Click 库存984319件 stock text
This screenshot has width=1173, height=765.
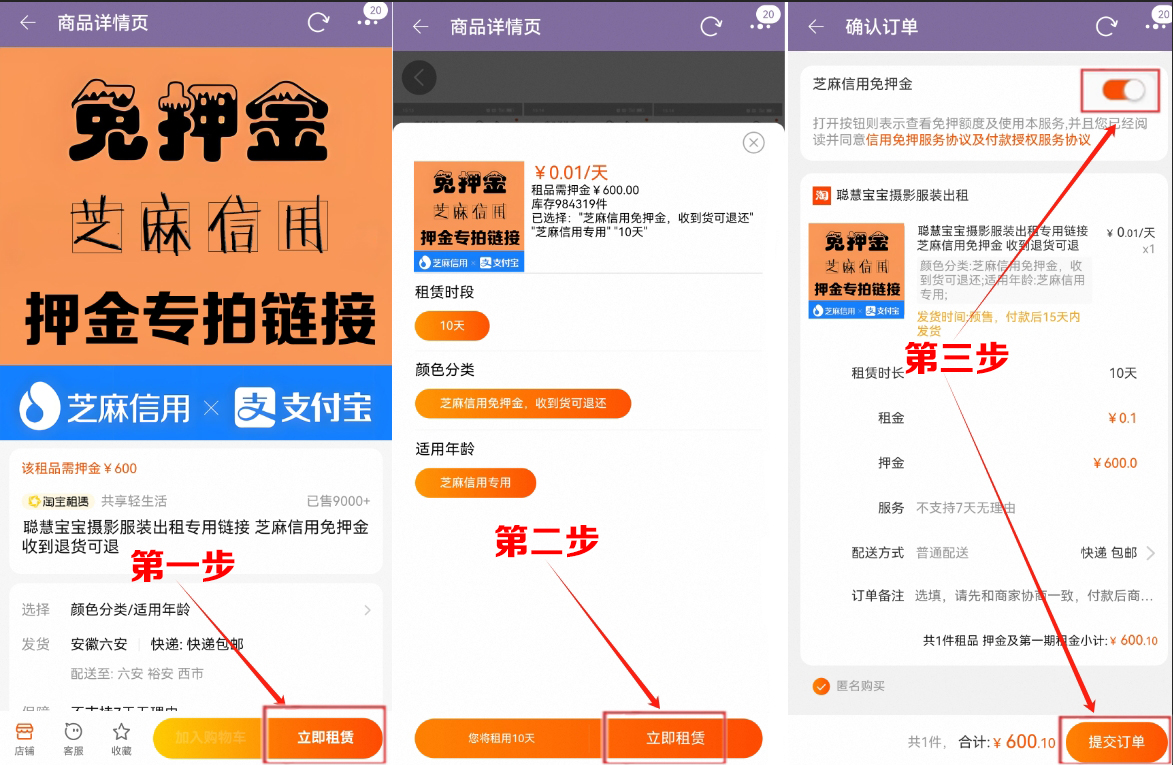click(569, 204)
